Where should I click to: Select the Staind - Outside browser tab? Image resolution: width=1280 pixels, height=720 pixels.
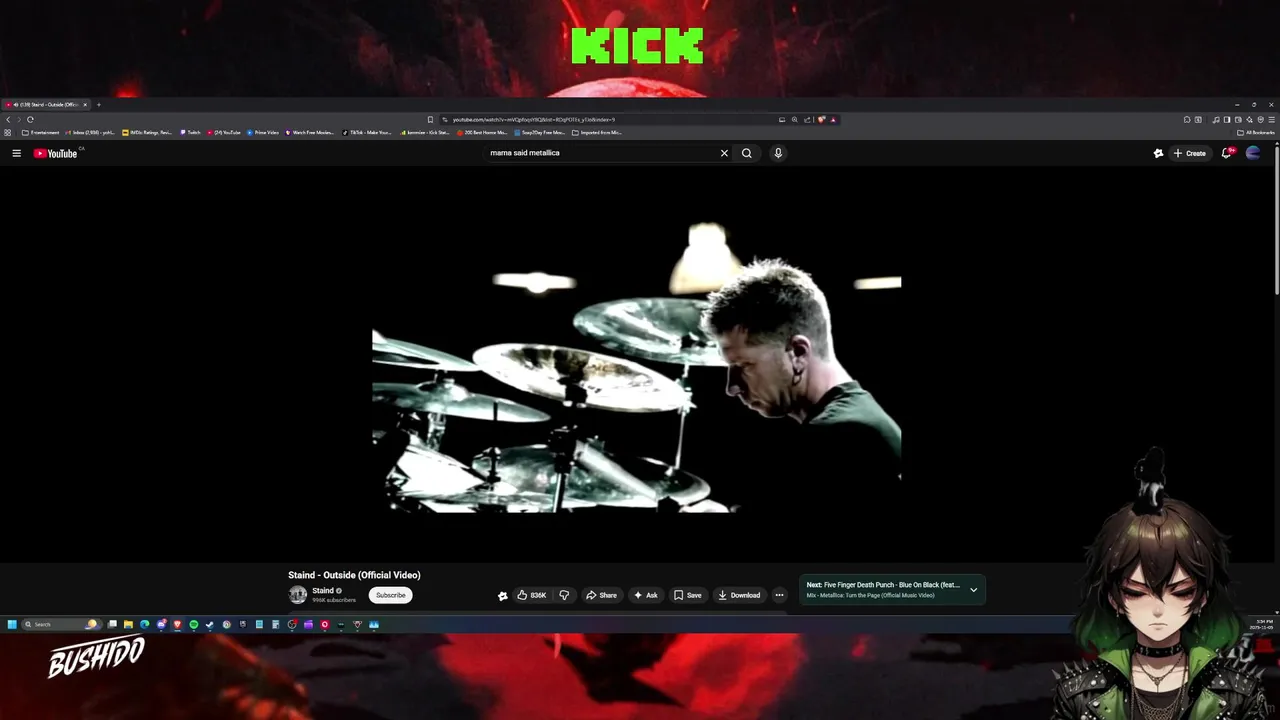[46, 104]
